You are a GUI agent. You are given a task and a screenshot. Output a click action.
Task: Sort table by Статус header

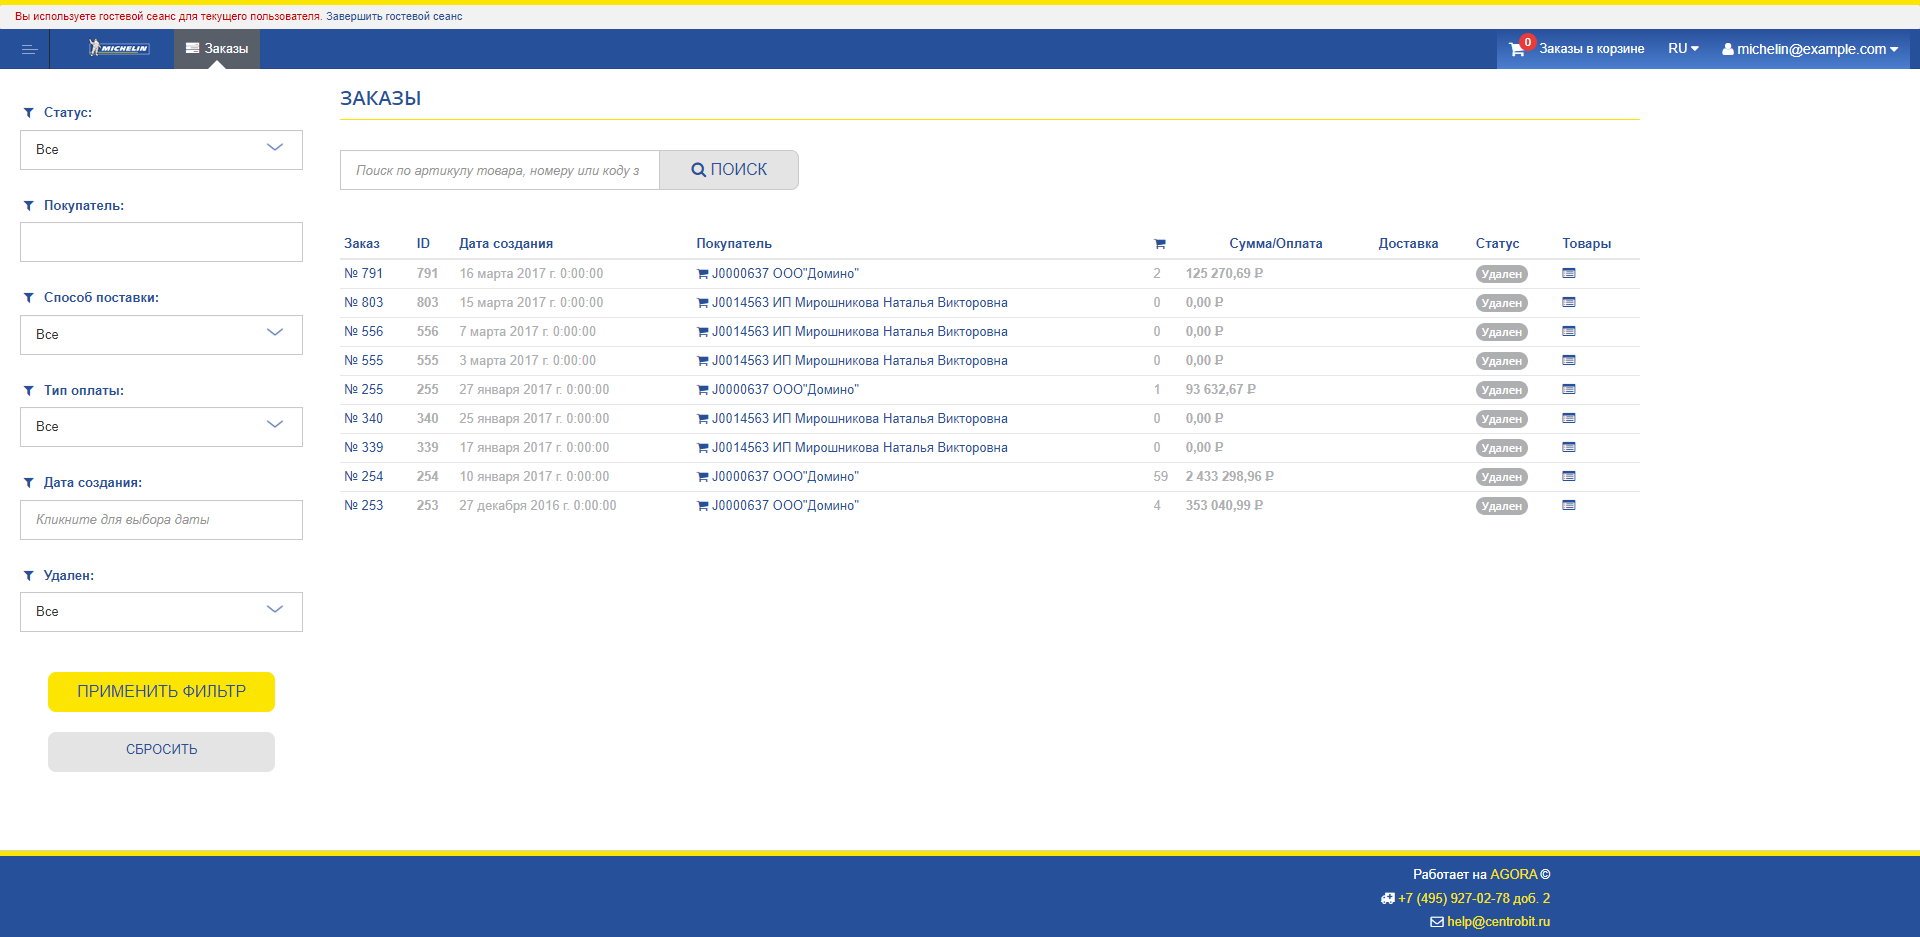tap(1497, 244)
